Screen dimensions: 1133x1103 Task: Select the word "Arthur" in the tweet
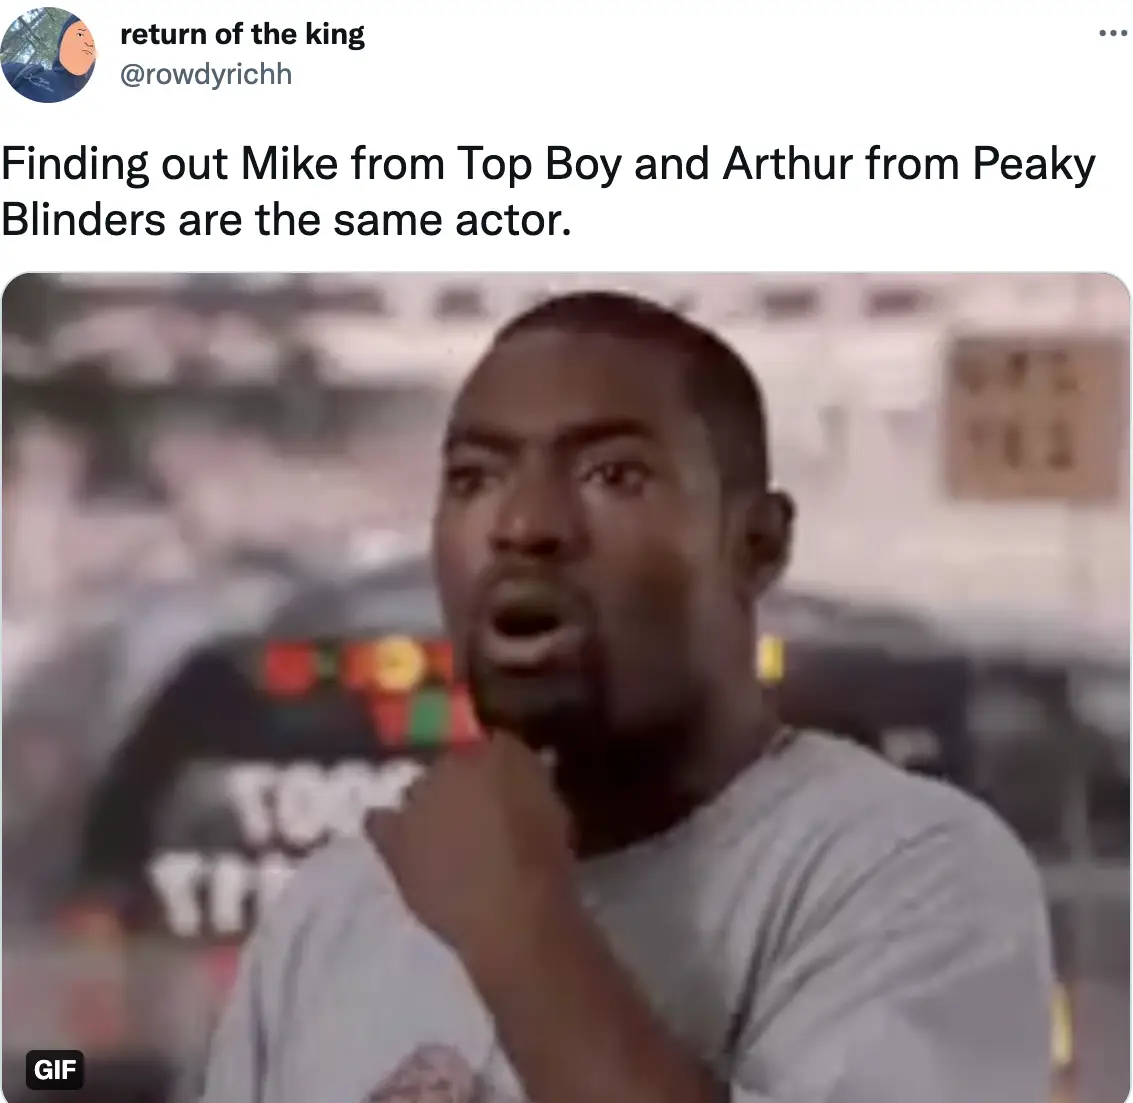point(788,163)
